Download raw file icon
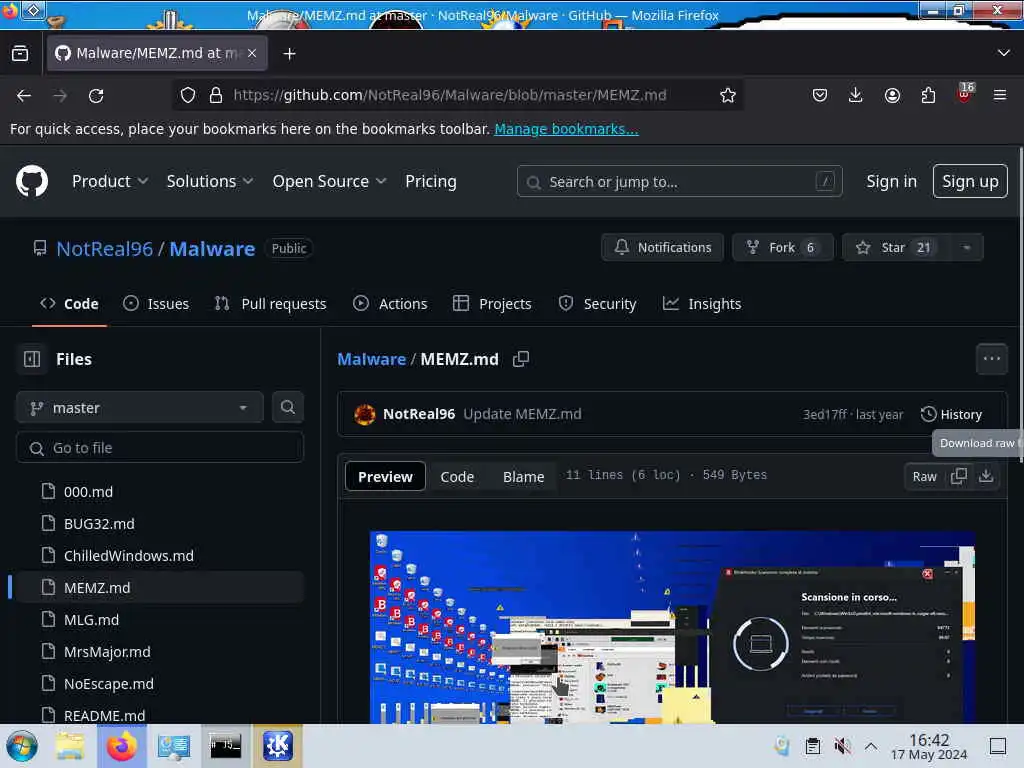1024x768 pixels. pyautogui.click(x=986, y=476)
